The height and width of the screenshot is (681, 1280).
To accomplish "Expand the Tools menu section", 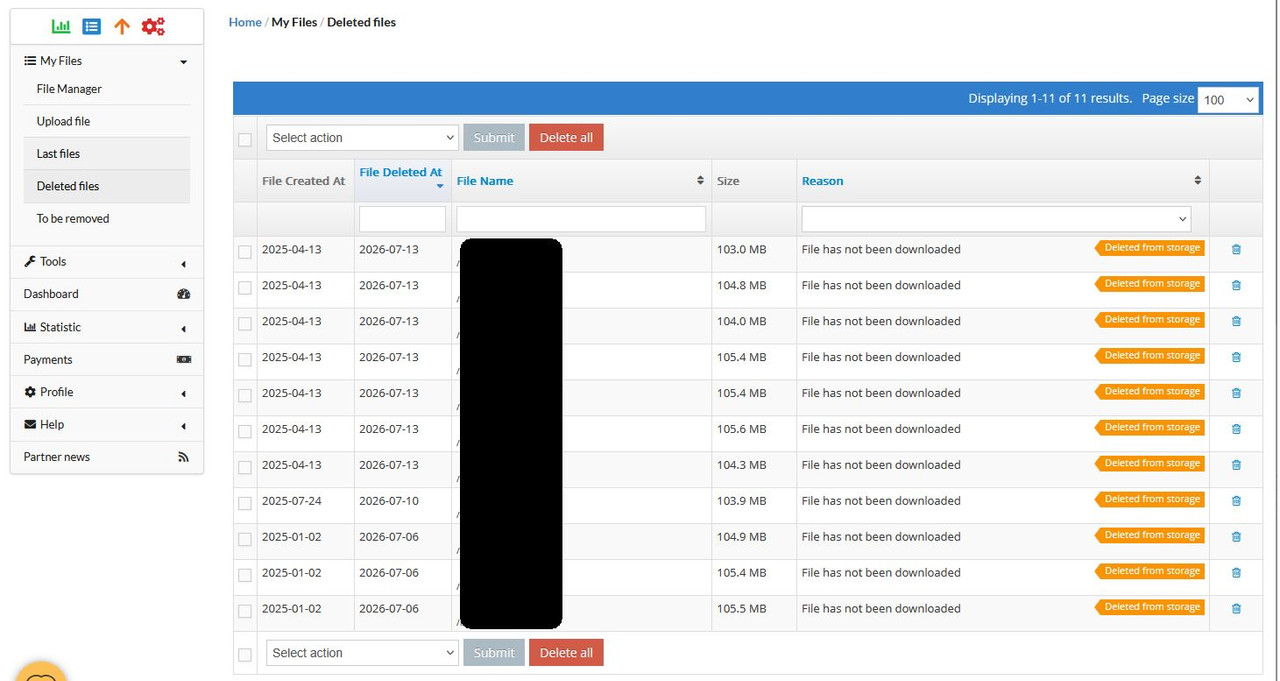I will point(107,262).
